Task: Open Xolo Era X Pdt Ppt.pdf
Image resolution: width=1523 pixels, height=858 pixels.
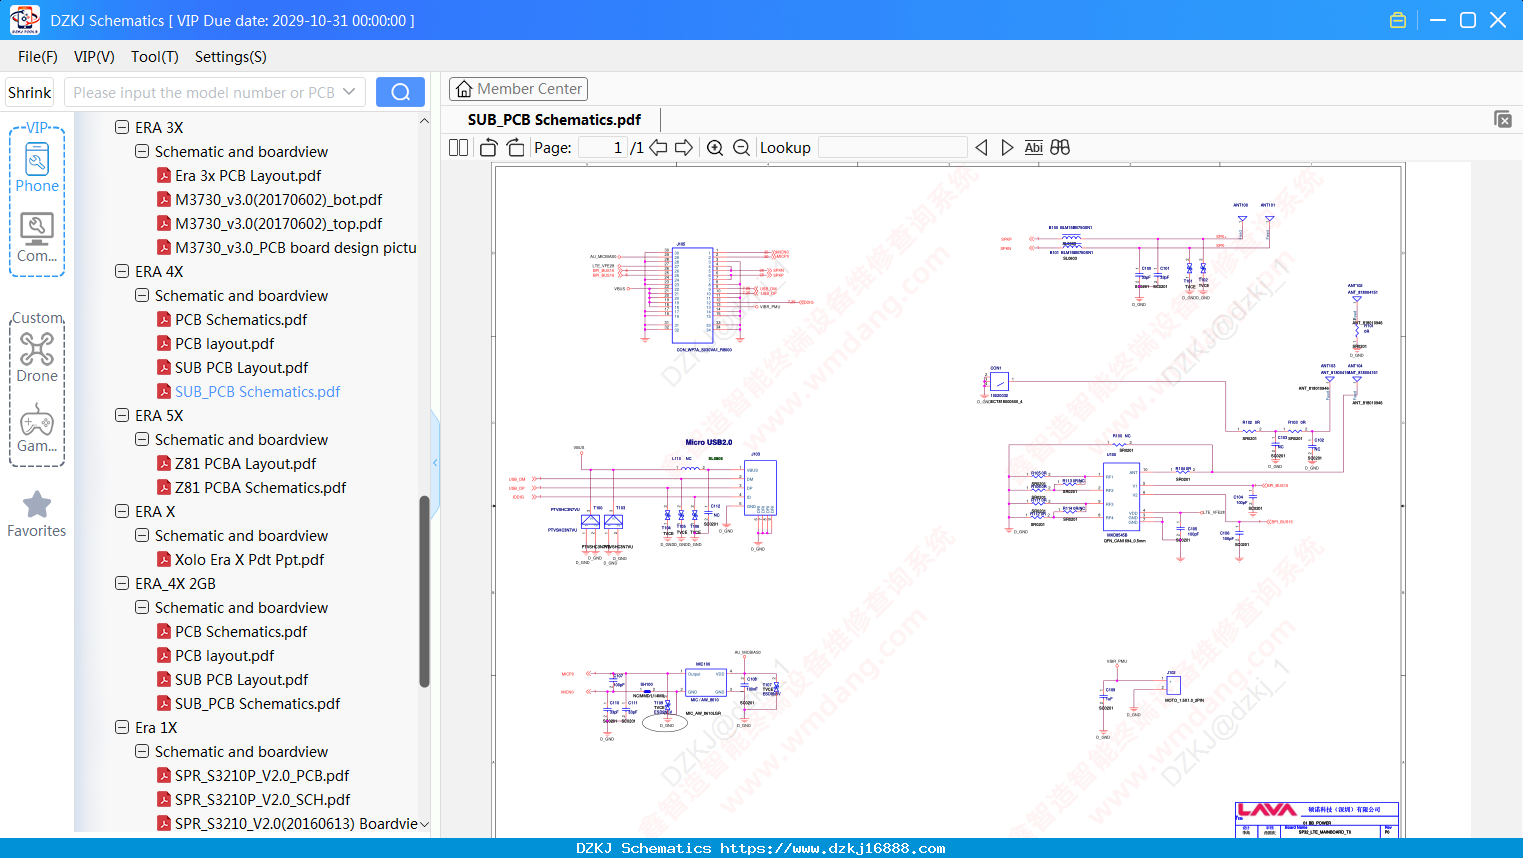Action: click(250, 559)
